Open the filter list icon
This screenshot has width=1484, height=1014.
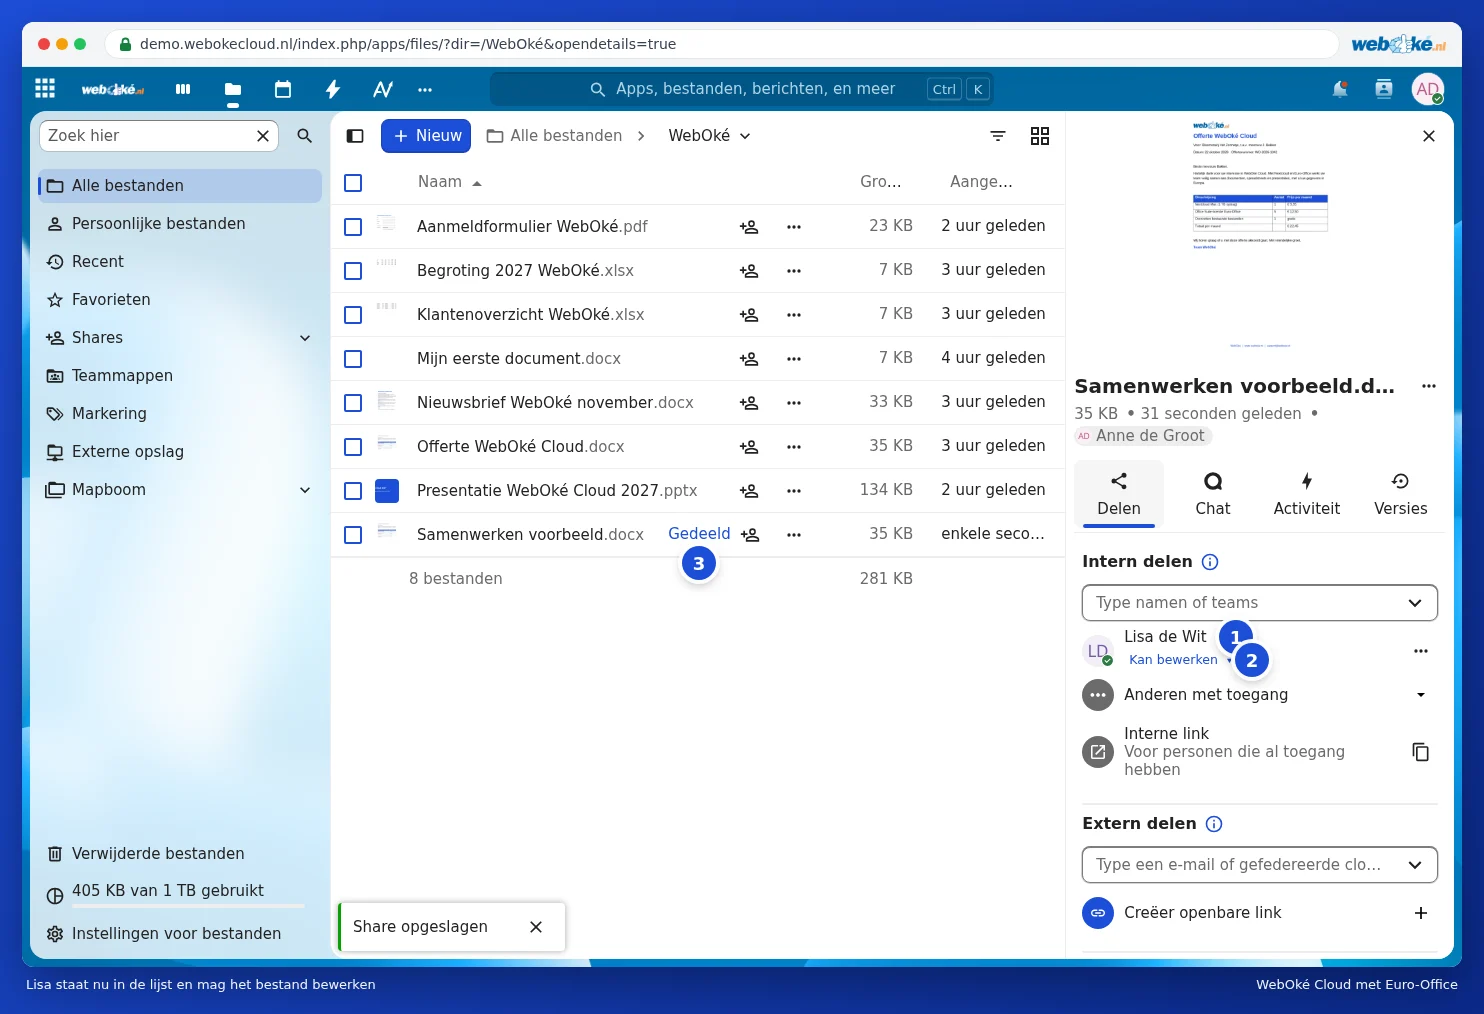998,136
